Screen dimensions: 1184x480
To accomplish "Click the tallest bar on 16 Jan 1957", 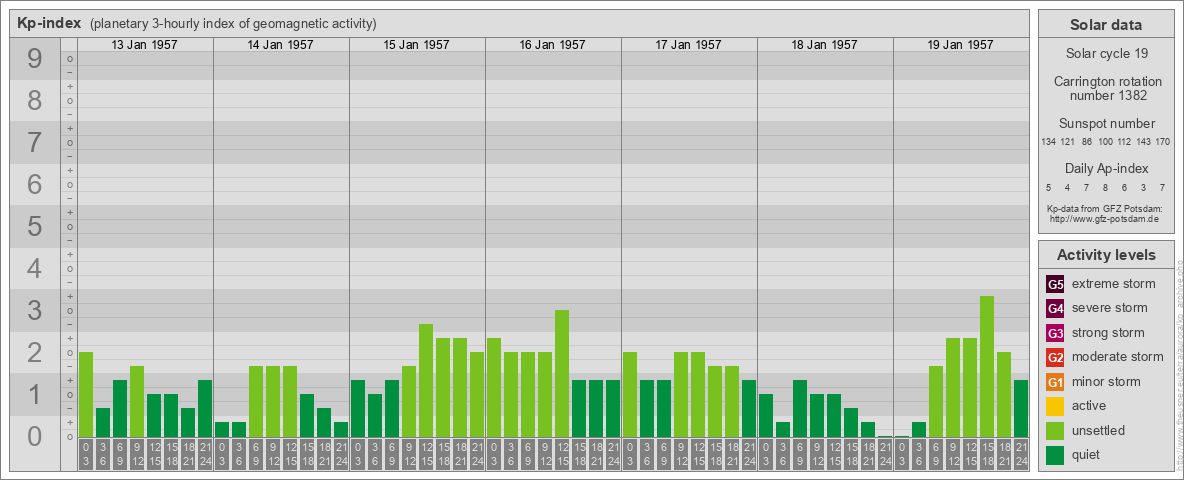I will (x=561, y=374).
